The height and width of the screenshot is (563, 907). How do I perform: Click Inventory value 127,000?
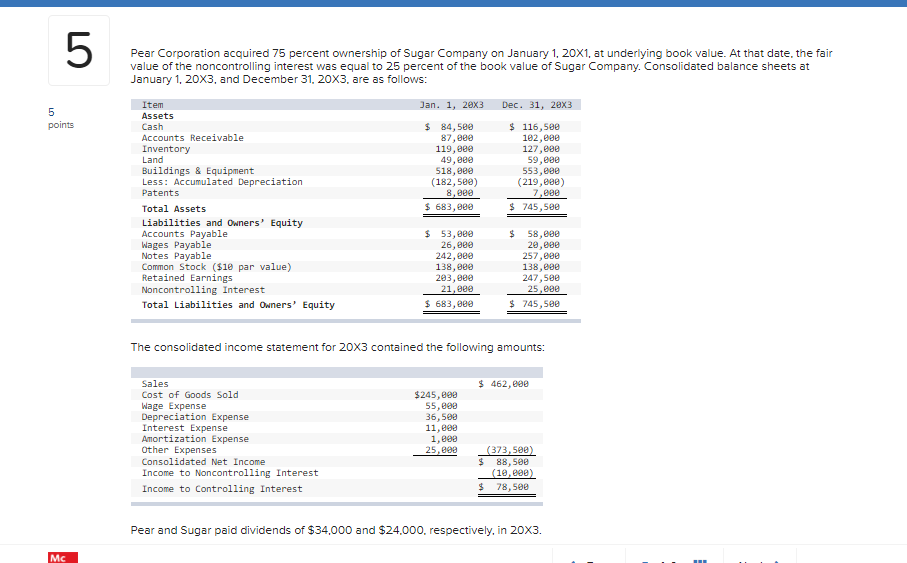point(541,149)
